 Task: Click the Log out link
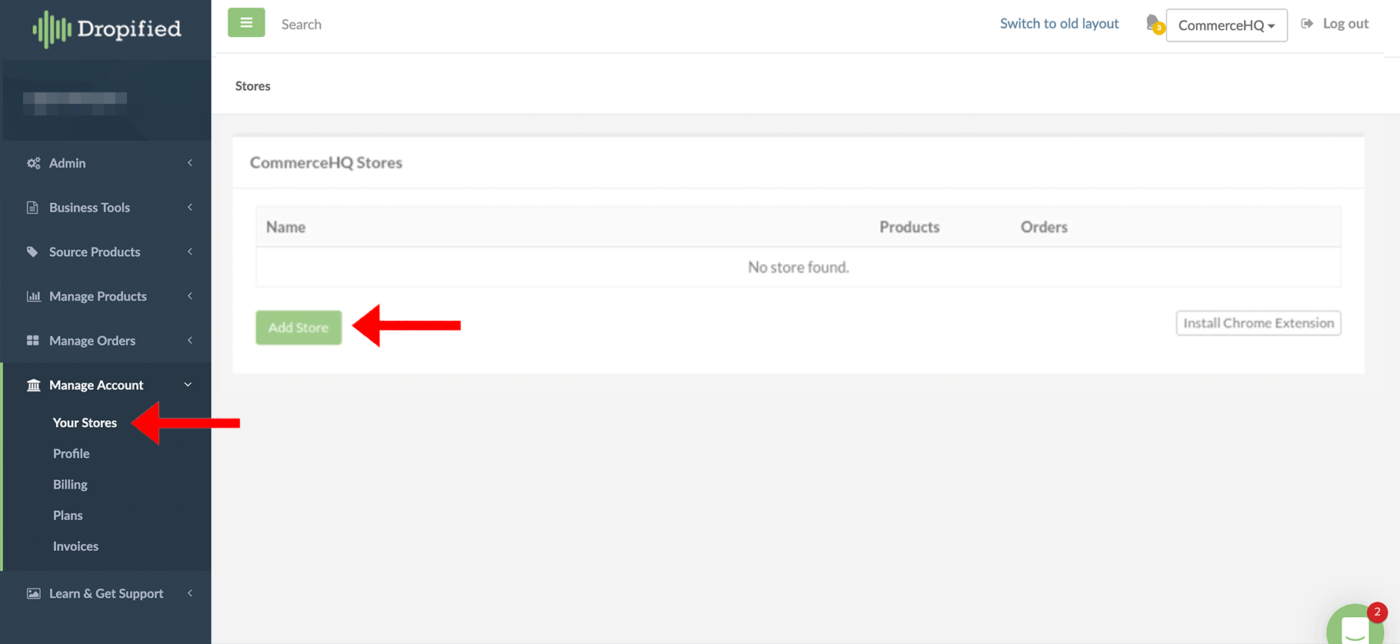(1345, 24)
